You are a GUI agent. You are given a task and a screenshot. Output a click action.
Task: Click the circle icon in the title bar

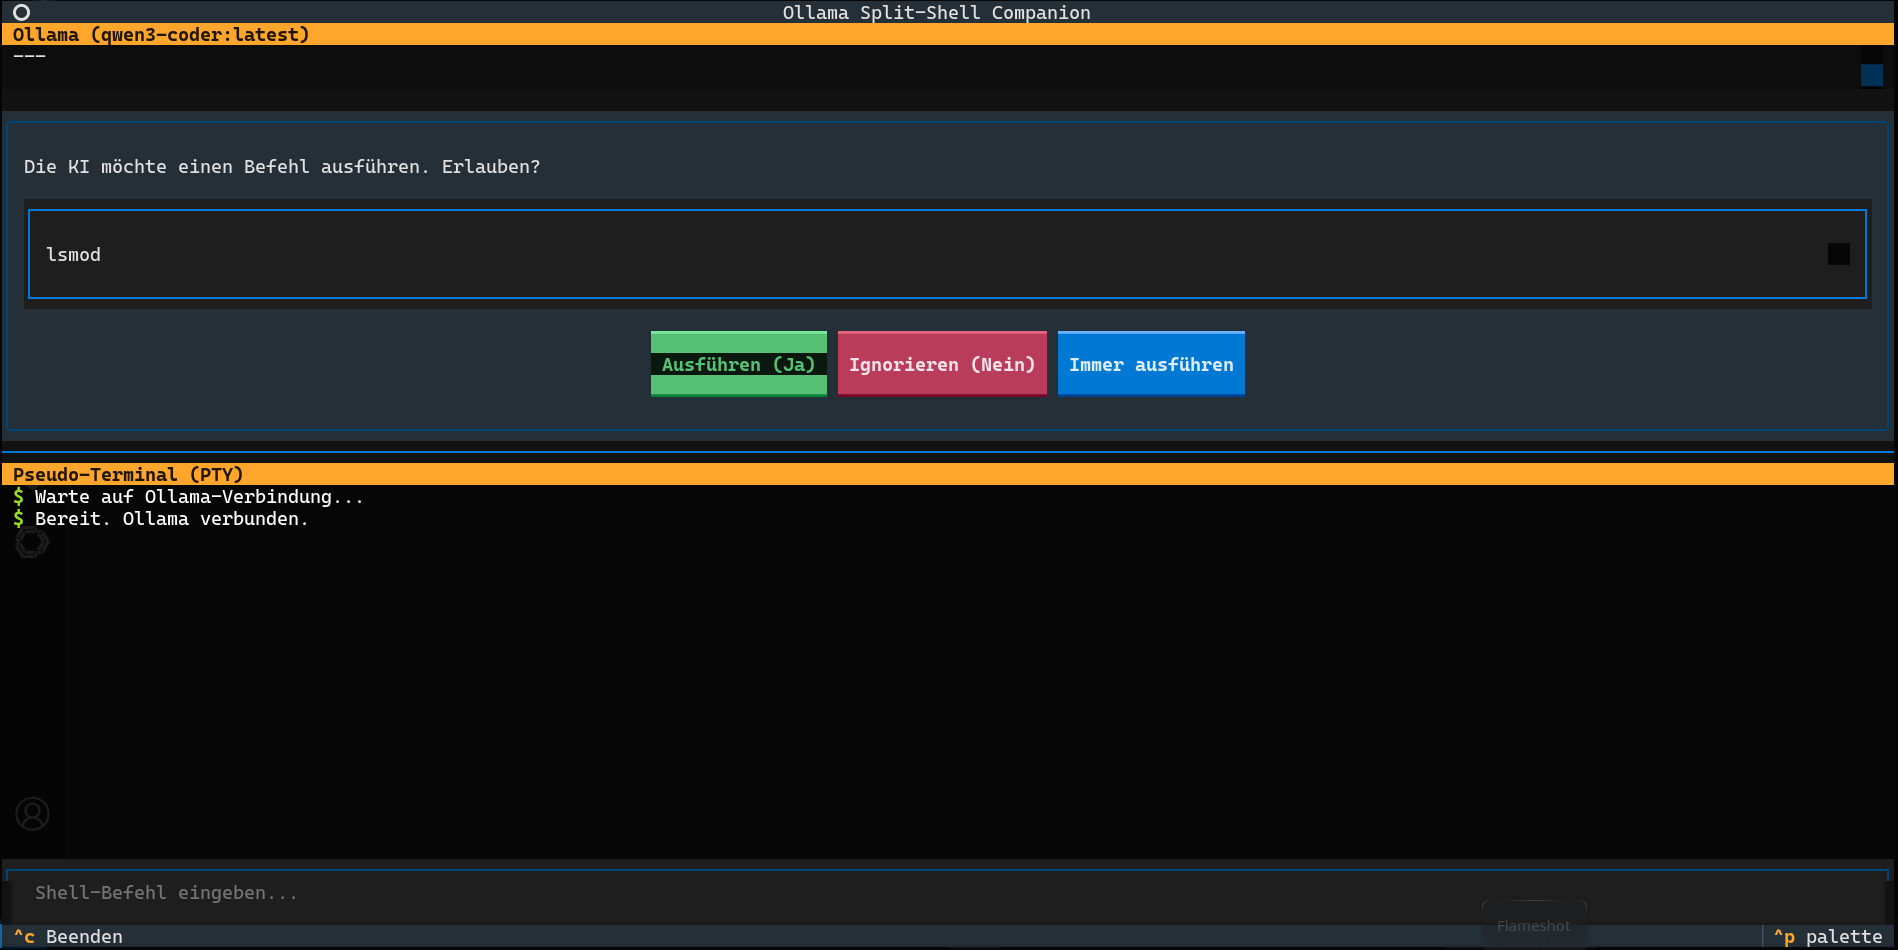tap(21, 12)
